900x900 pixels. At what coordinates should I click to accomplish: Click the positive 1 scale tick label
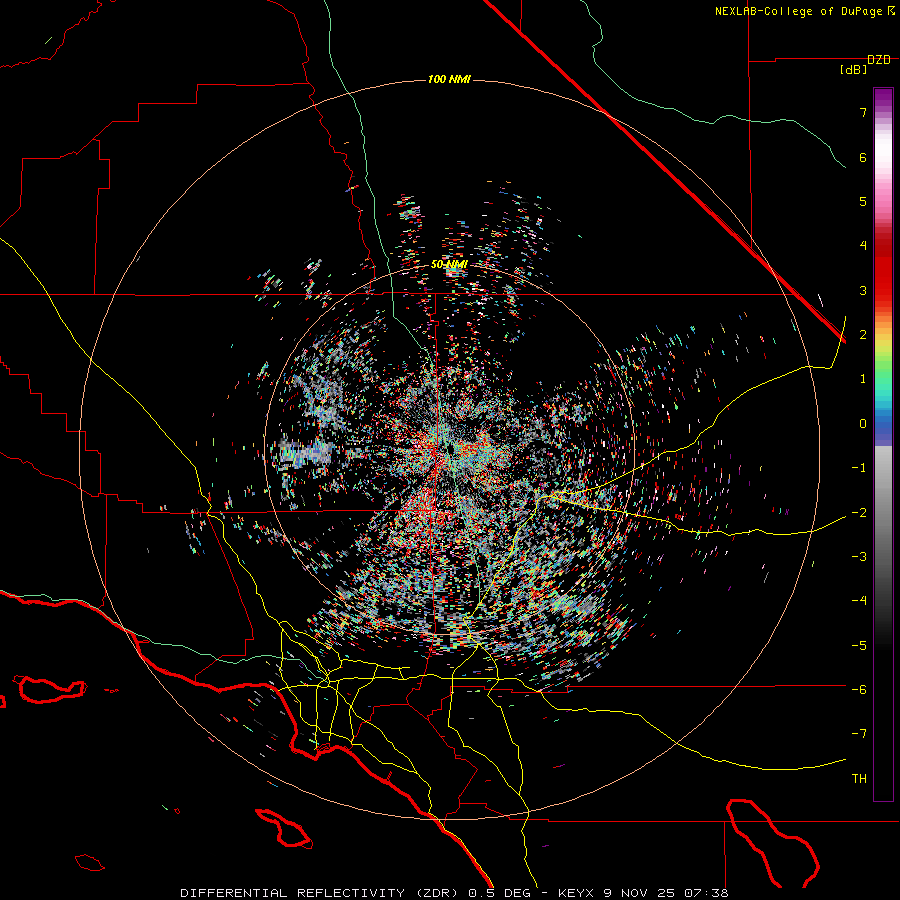click(x=863, y=379)
